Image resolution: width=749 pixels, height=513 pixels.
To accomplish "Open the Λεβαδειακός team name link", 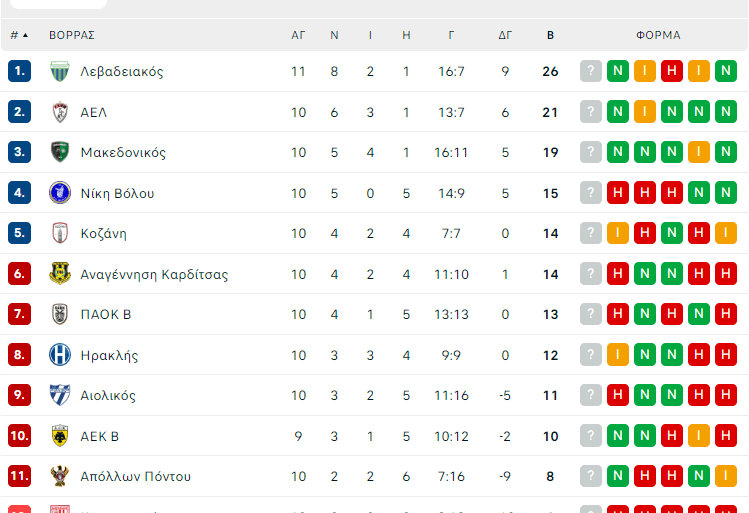I will (x=122, y=72).
